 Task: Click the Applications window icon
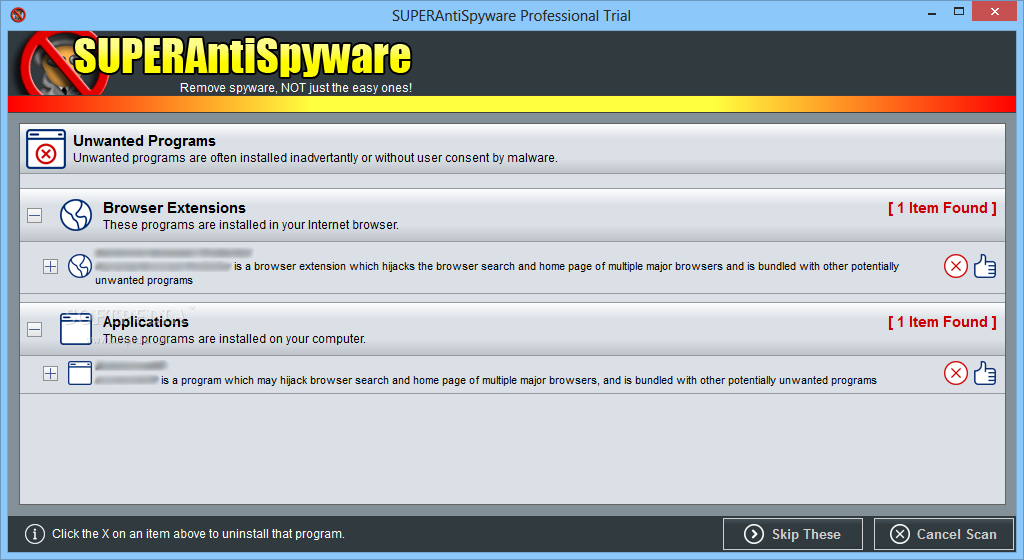76,329
